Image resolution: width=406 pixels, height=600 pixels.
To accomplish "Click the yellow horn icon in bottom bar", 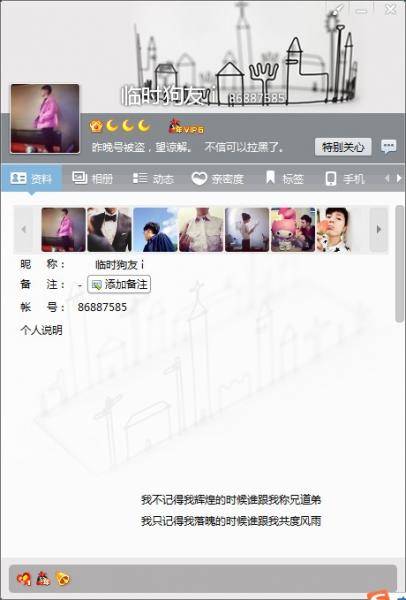I will [x=63, y=579].
